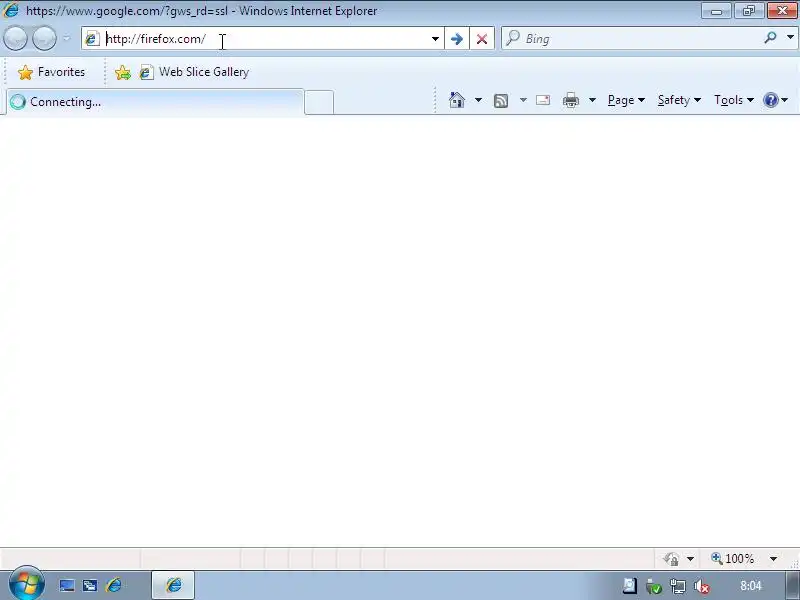Click the Help question mark icon

771,100
